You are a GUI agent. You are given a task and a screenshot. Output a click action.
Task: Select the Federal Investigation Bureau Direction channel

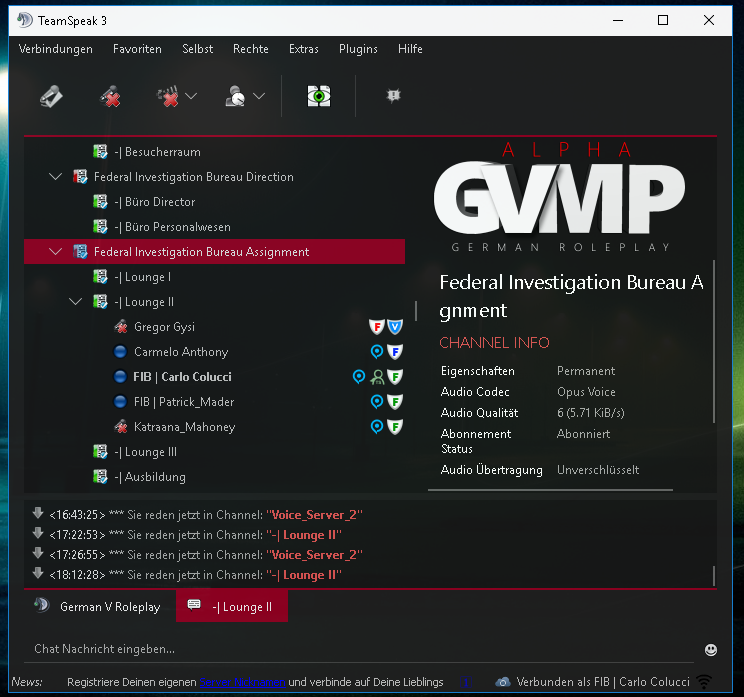click(x=194, y=177)
